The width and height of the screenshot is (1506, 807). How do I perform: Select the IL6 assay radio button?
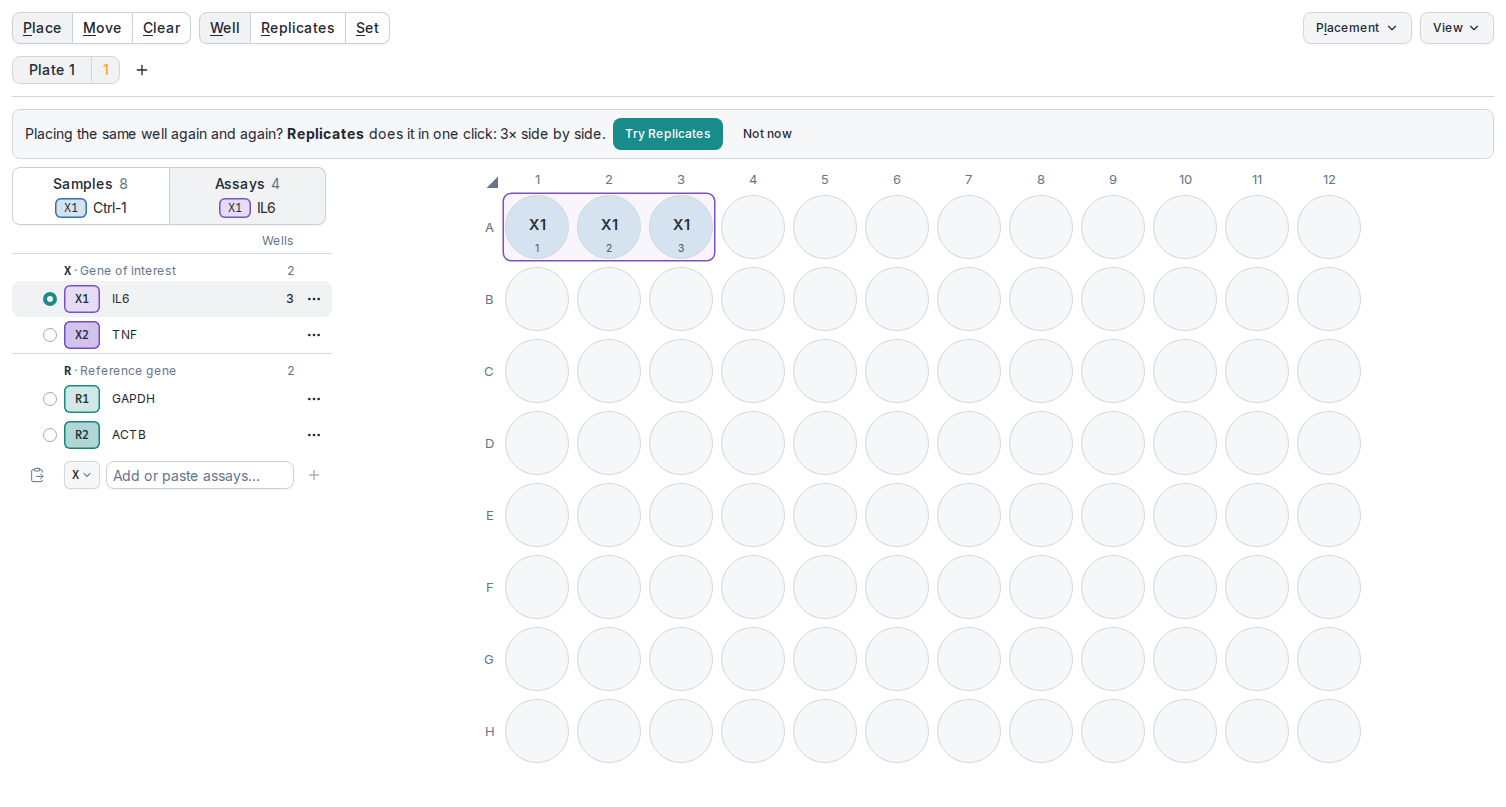pyautogui.click(x=50, y=299)
